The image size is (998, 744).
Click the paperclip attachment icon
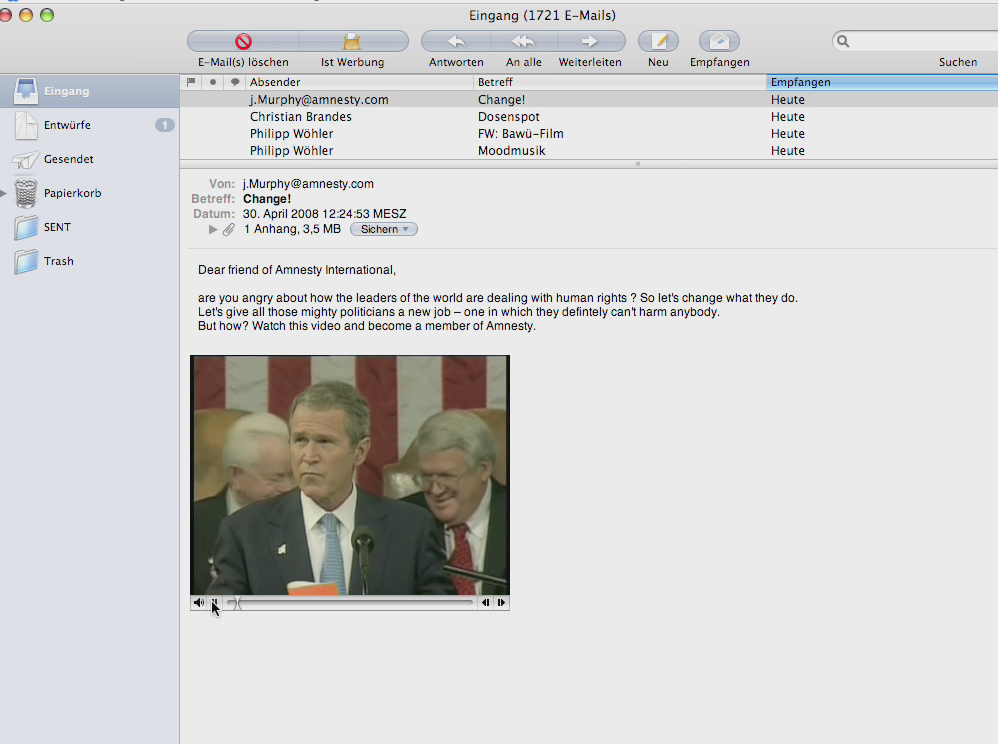(x=229, y=230)
